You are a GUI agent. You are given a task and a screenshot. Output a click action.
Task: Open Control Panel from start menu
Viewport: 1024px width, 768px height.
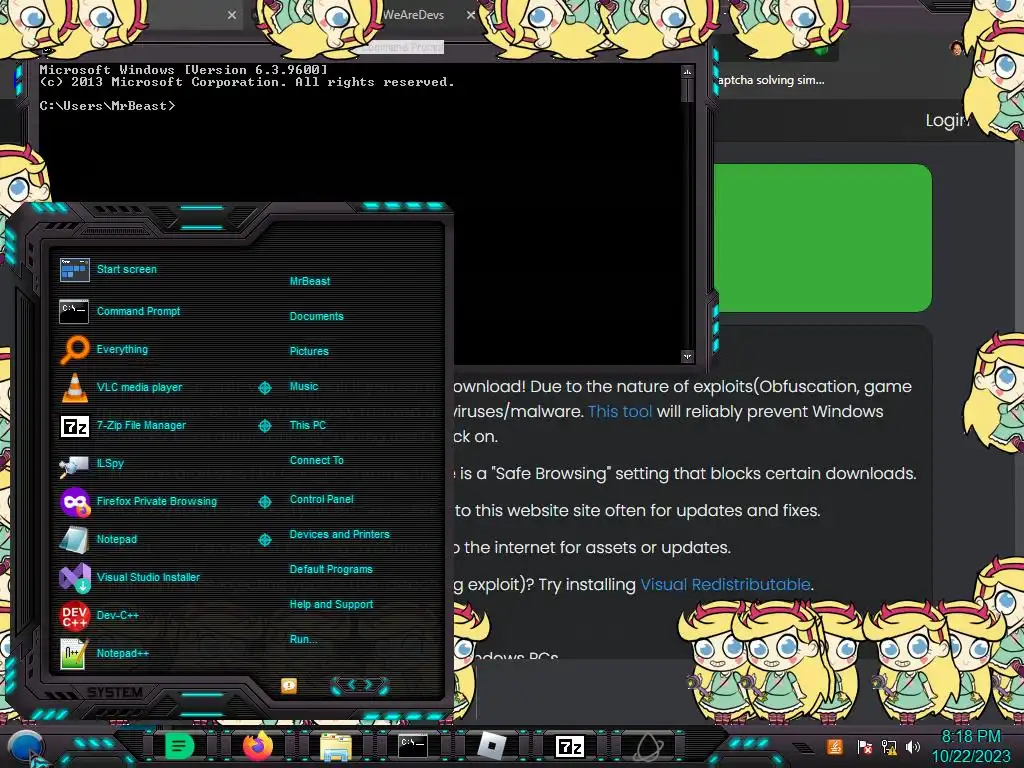(x=321, y=499)
